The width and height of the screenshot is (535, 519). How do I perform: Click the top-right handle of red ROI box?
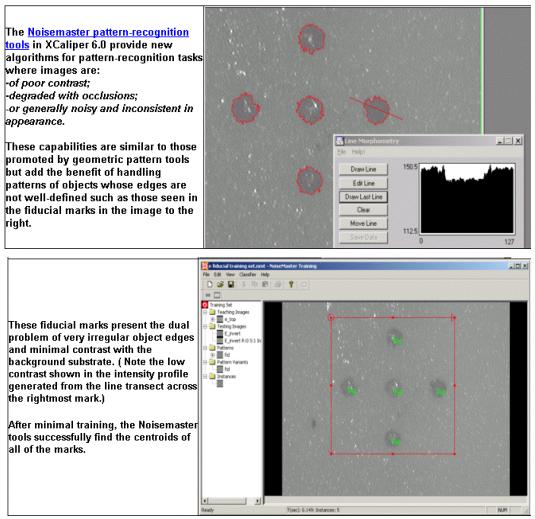454,318
